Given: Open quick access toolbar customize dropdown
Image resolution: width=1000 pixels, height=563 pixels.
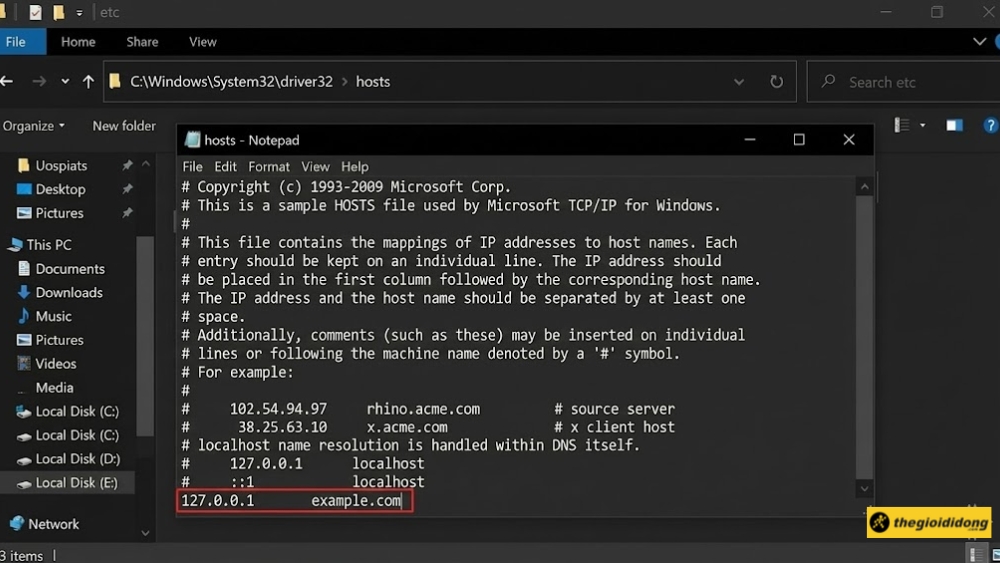Looking at the screenshot, I should 79,13.
